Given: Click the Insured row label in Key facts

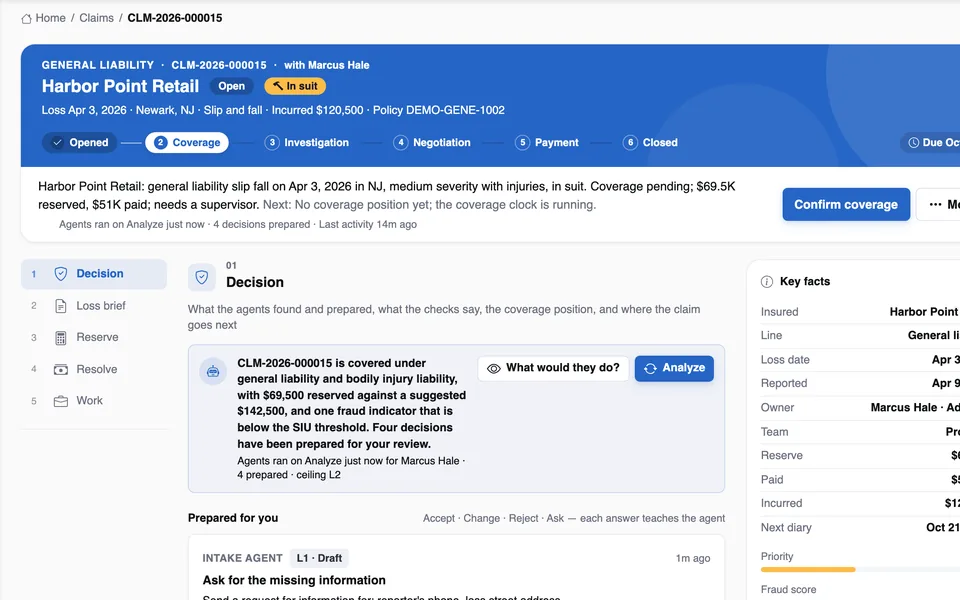Looking at the screenshot, I should point(779,312).
